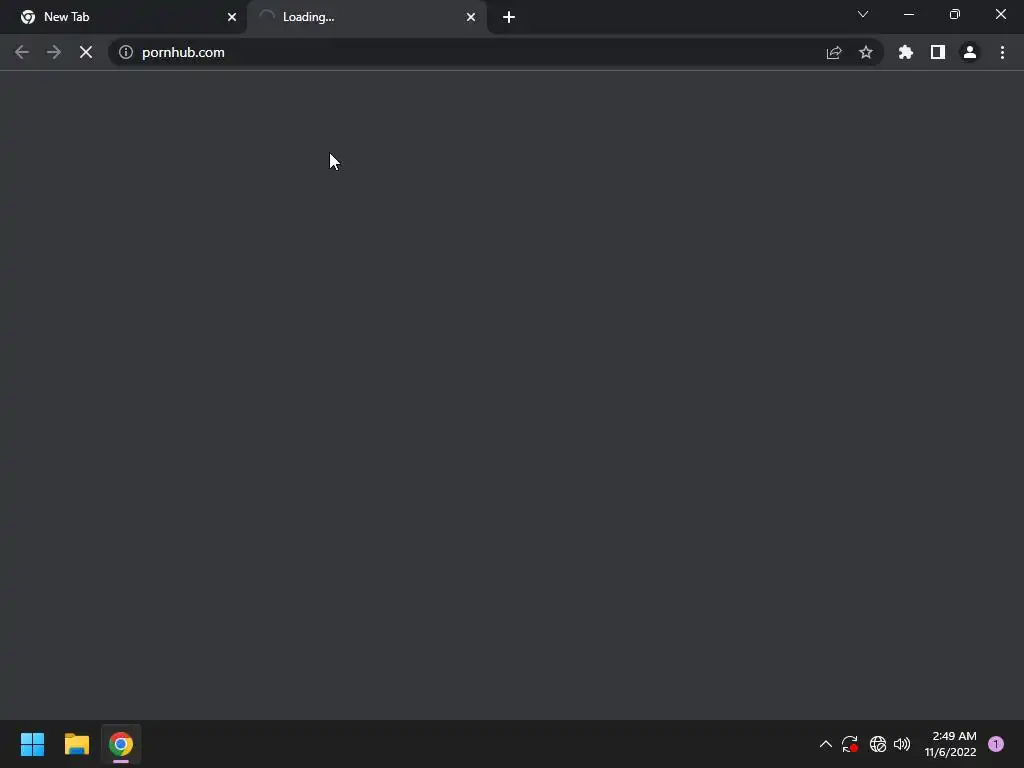Restore down the Chrome window
The height and width of the screenshot is (768, 1024).
(x=955, y=14)
